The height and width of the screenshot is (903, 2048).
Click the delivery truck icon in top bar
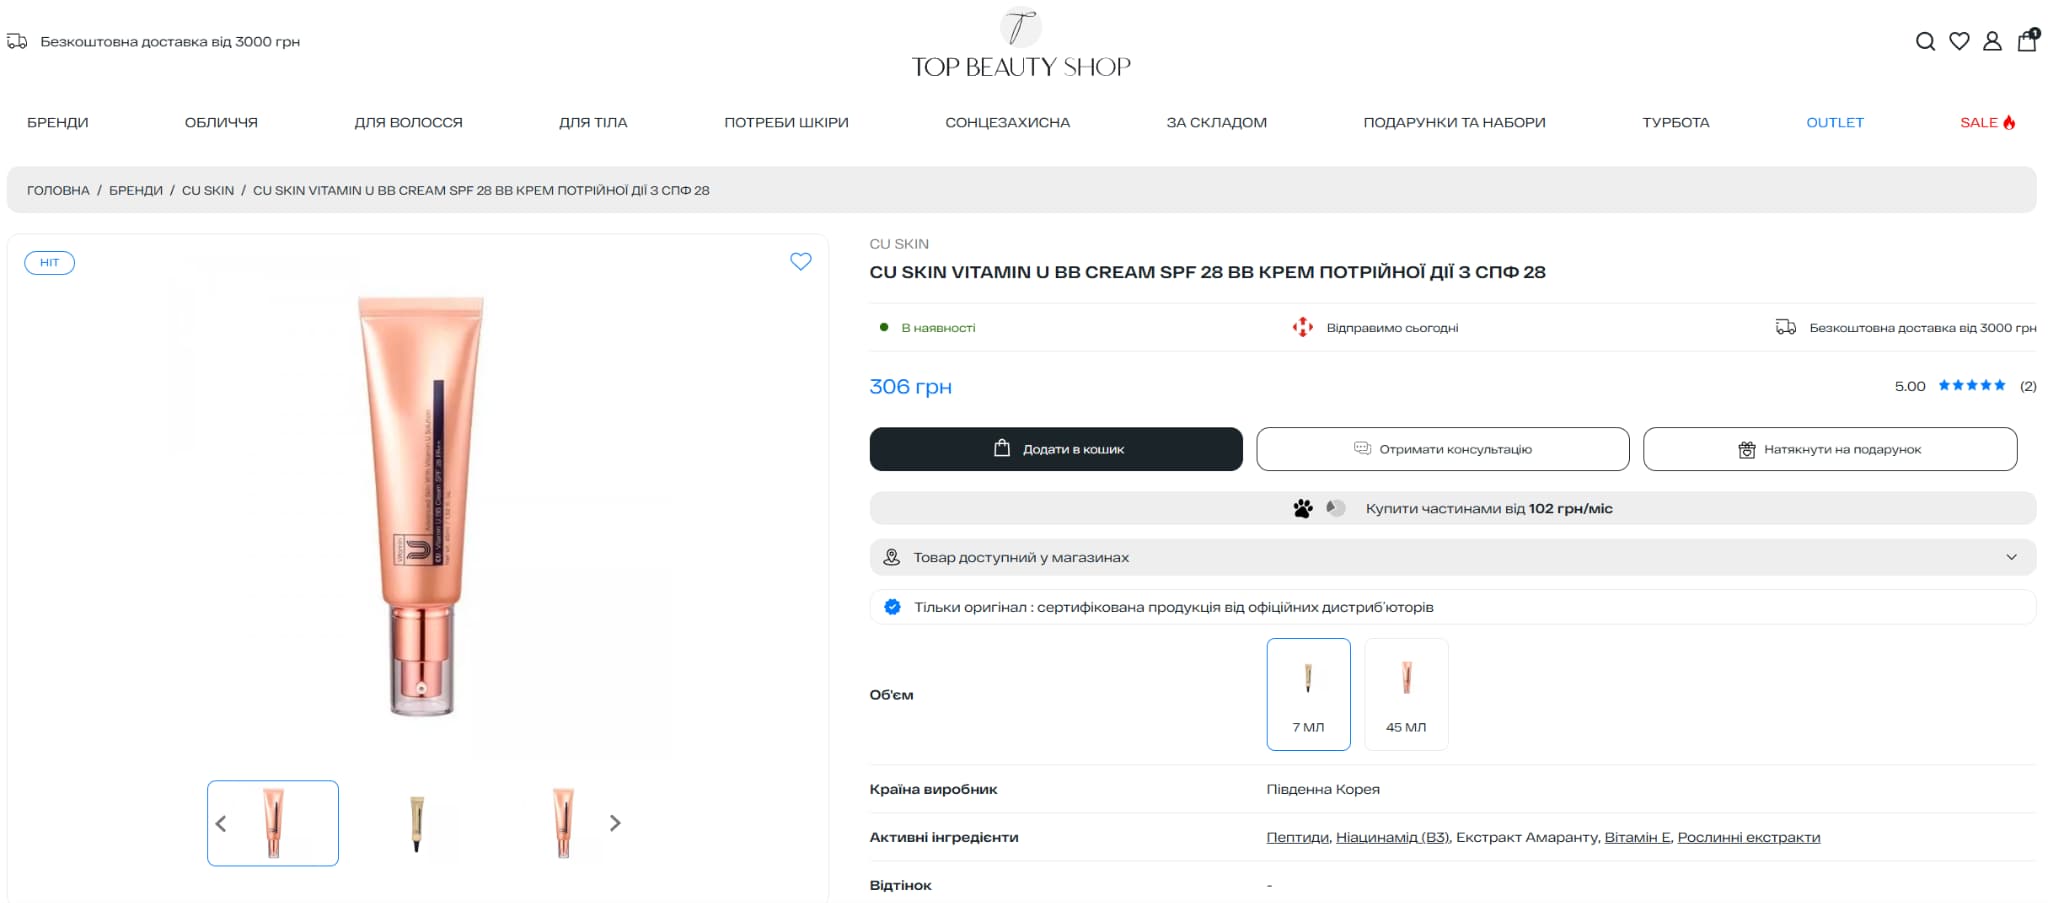coord(17,42)
